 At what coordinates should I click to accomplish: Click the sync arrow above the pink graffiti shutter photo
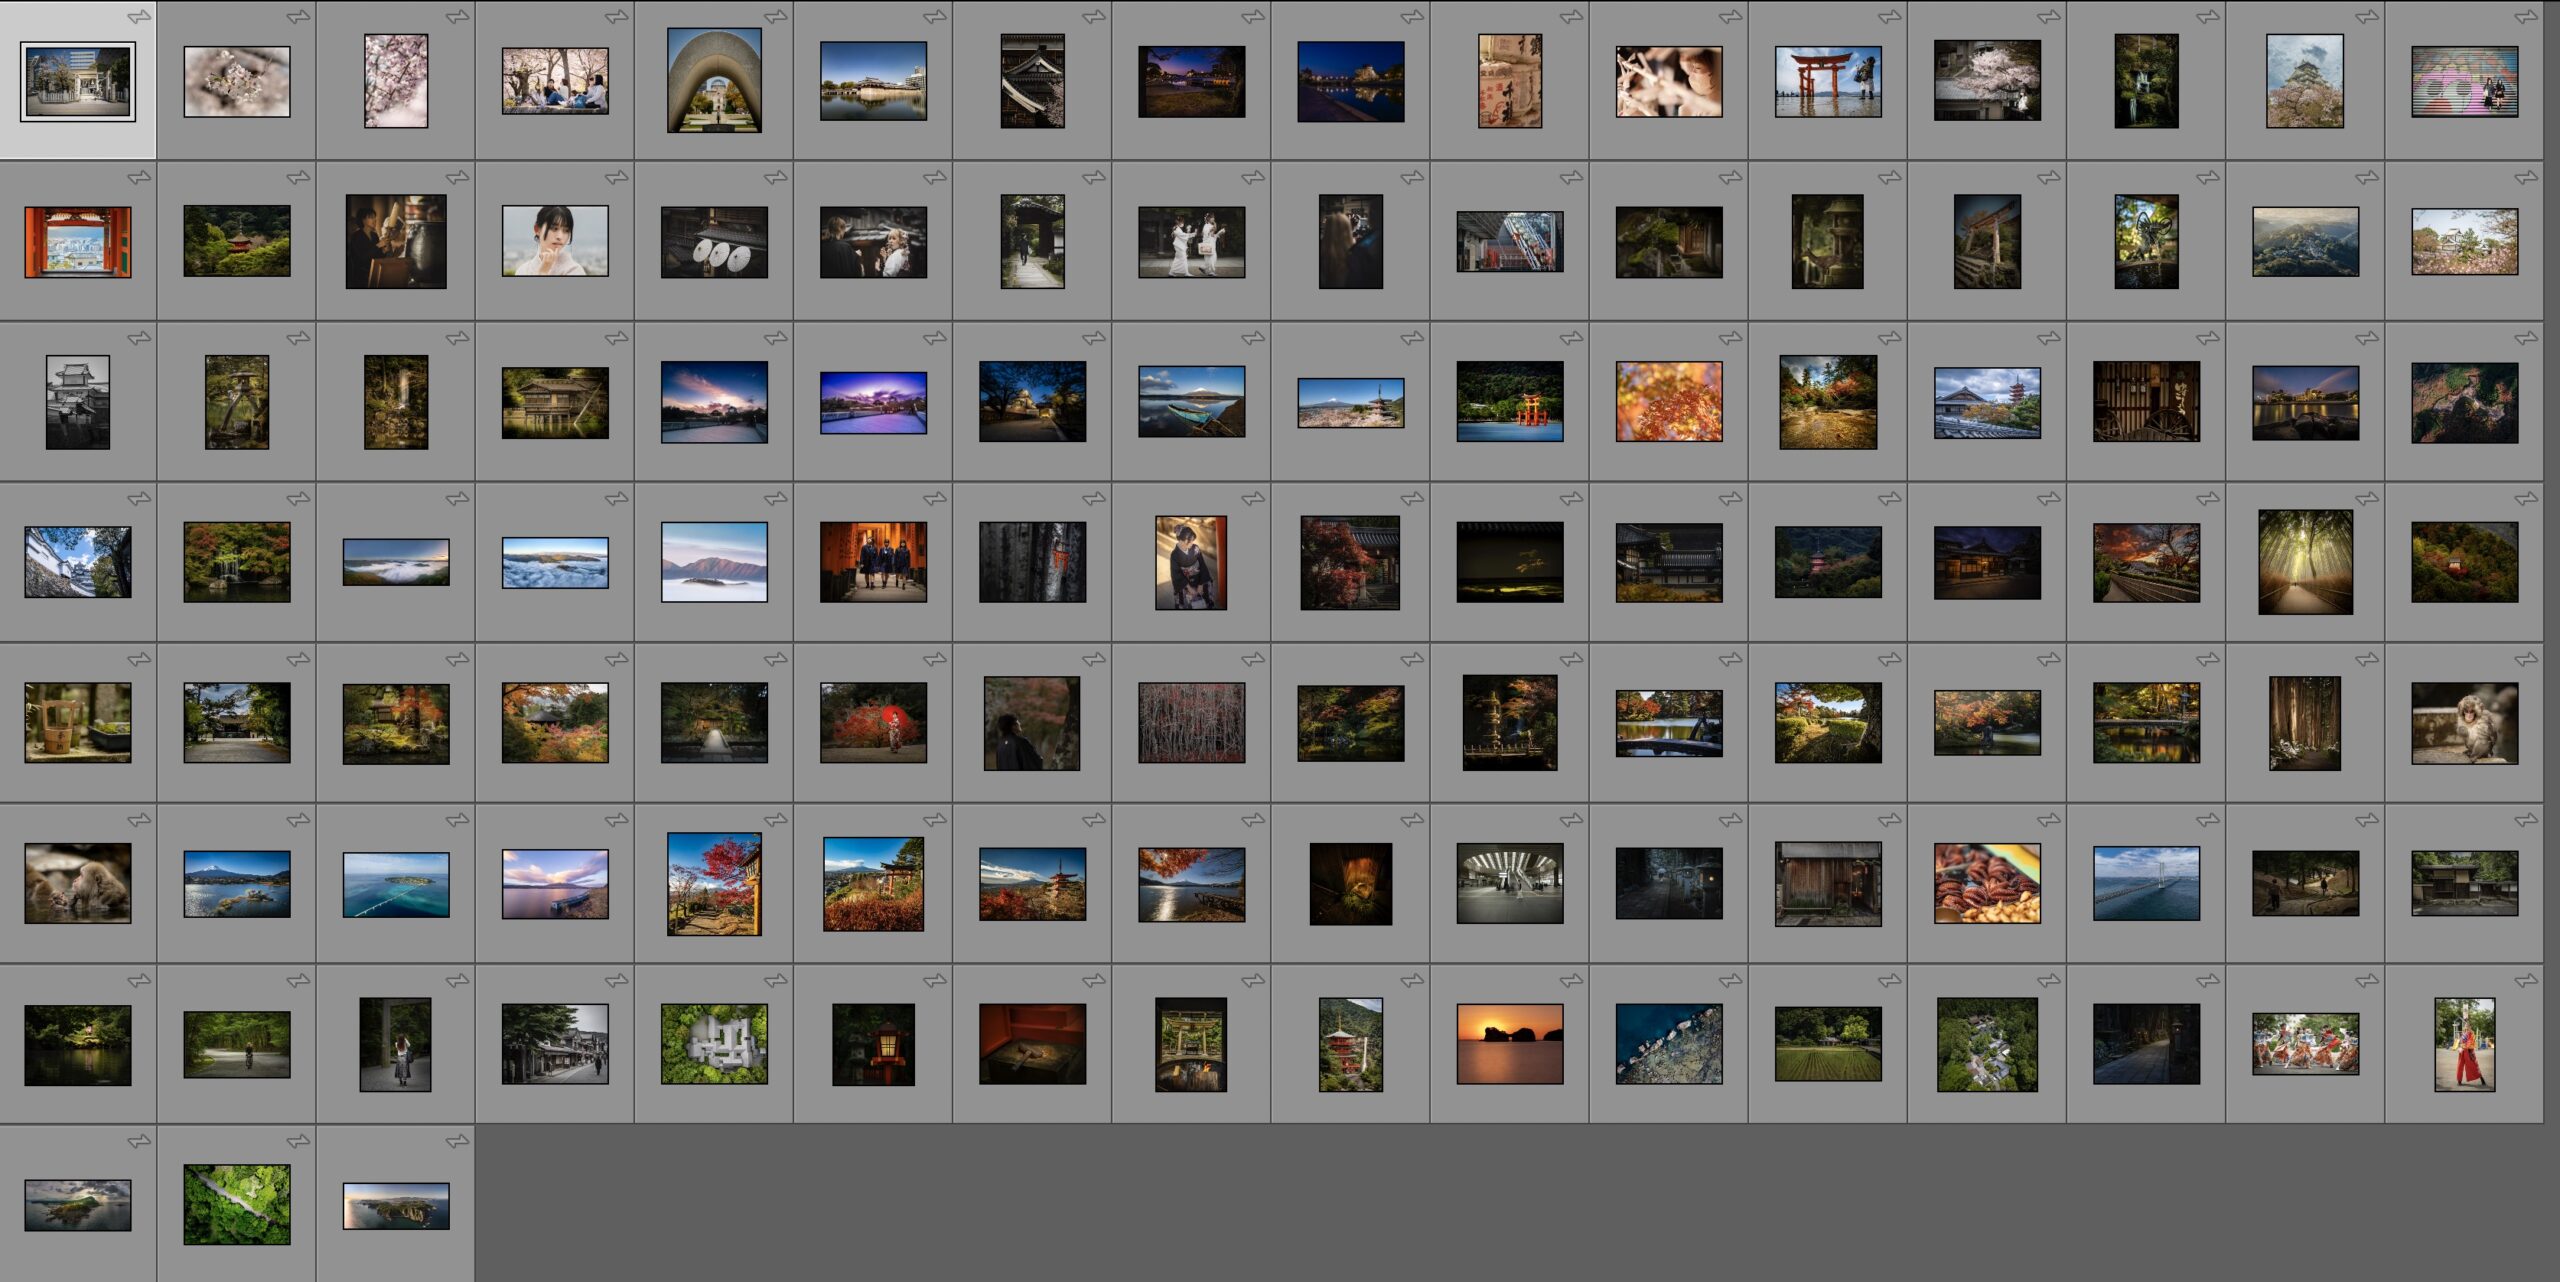tap(2525, 17)
